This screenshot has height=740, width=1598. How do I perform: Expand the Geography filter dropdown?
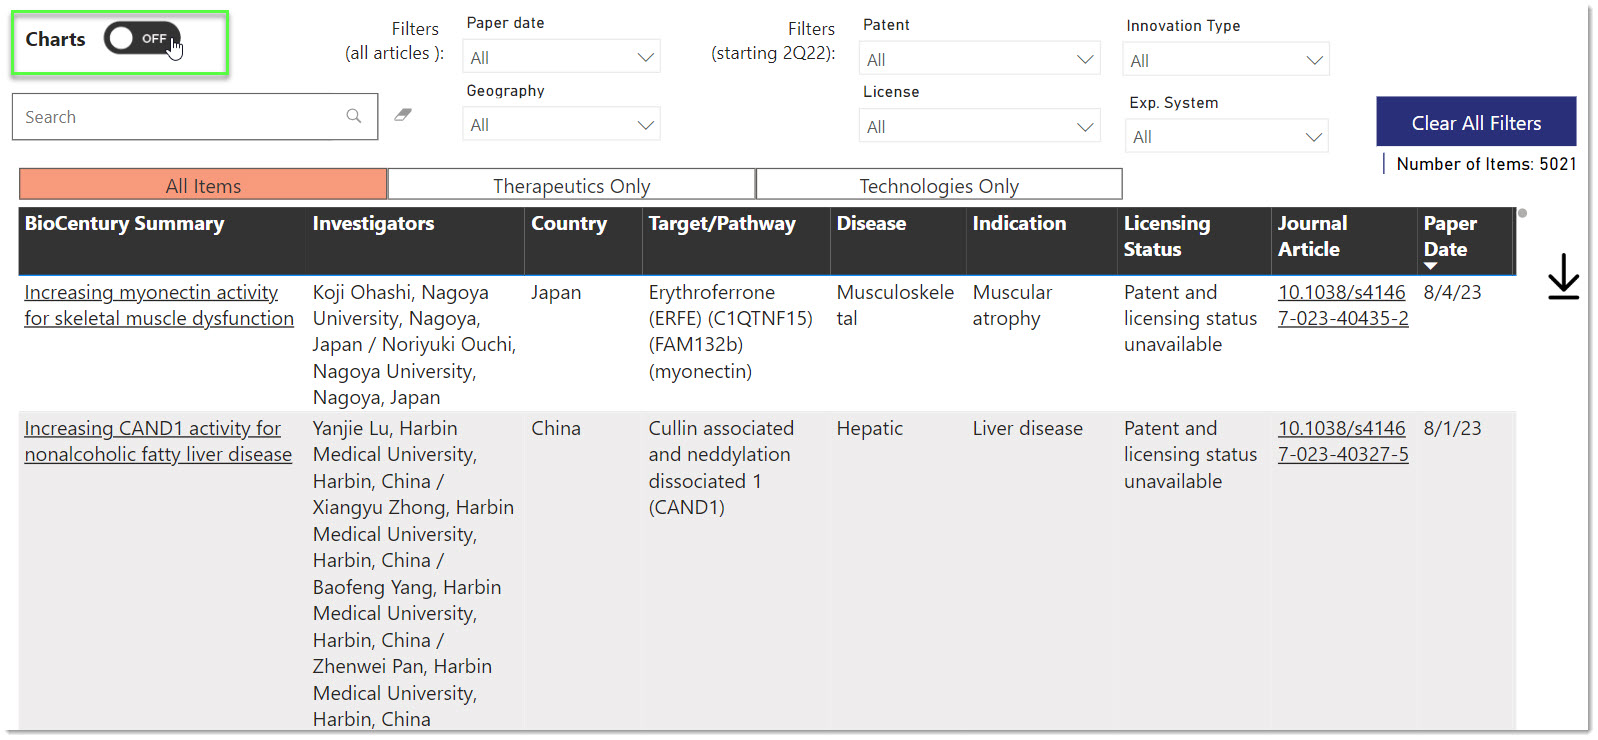(561, 125)
